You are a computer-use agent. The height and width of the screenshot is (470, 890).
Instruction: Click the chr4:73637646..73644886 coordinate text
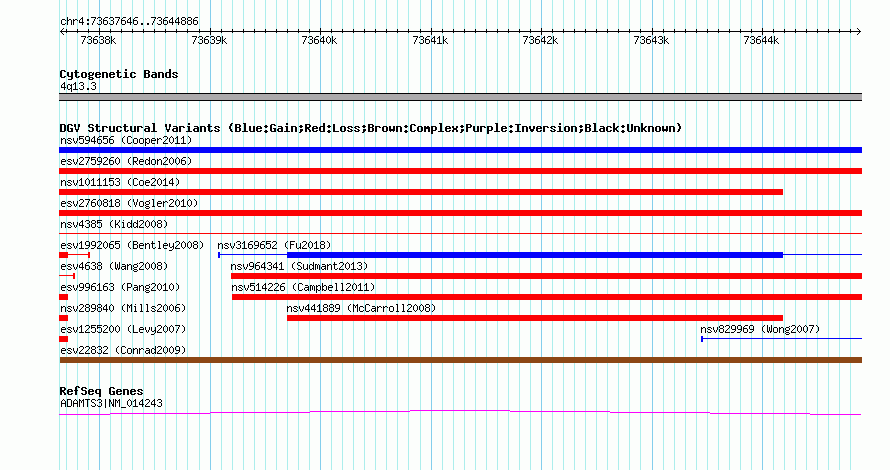[129, 22]
